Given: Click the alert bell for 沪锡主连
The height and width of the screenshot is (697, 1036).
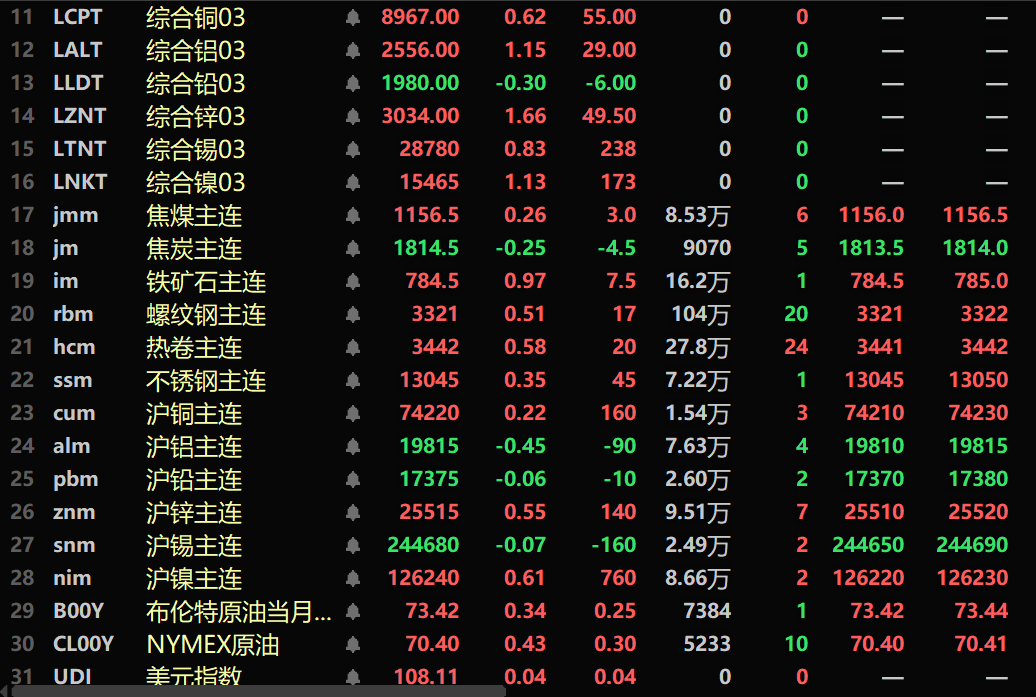Looking at the screenshot, I should point(351,545).
